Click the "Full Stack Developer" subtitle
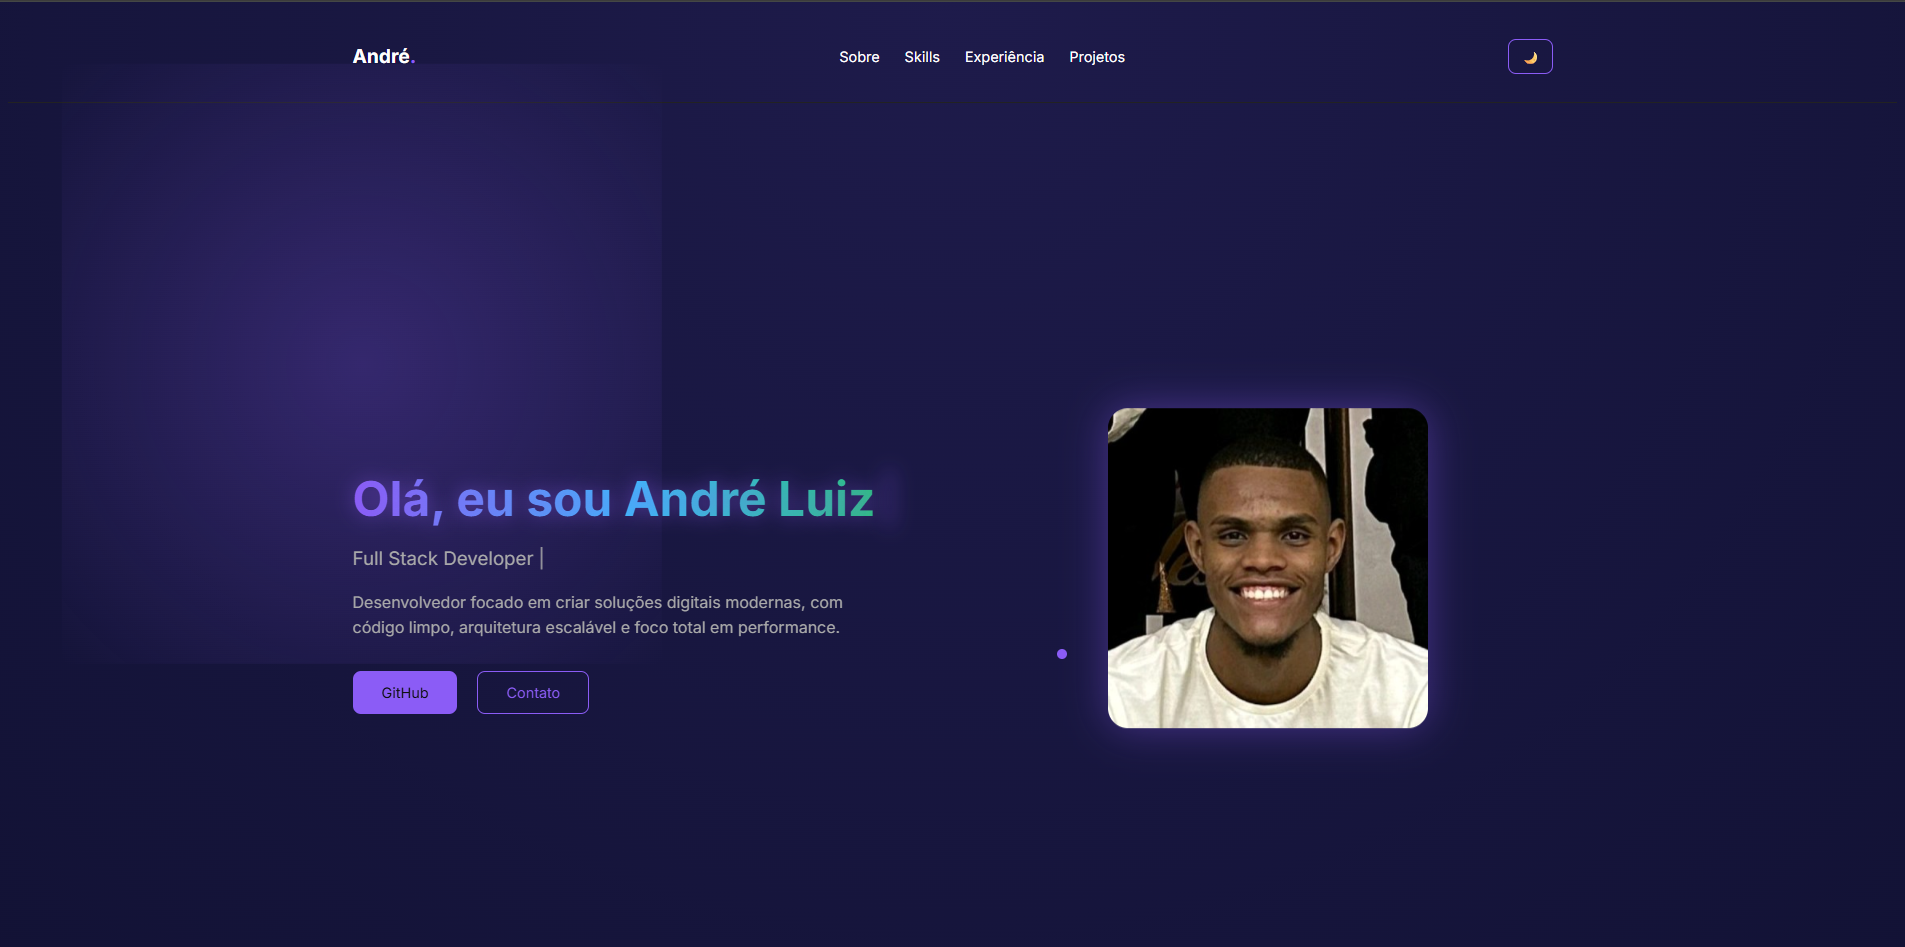The image size is (1905, 947). [443, 558]
